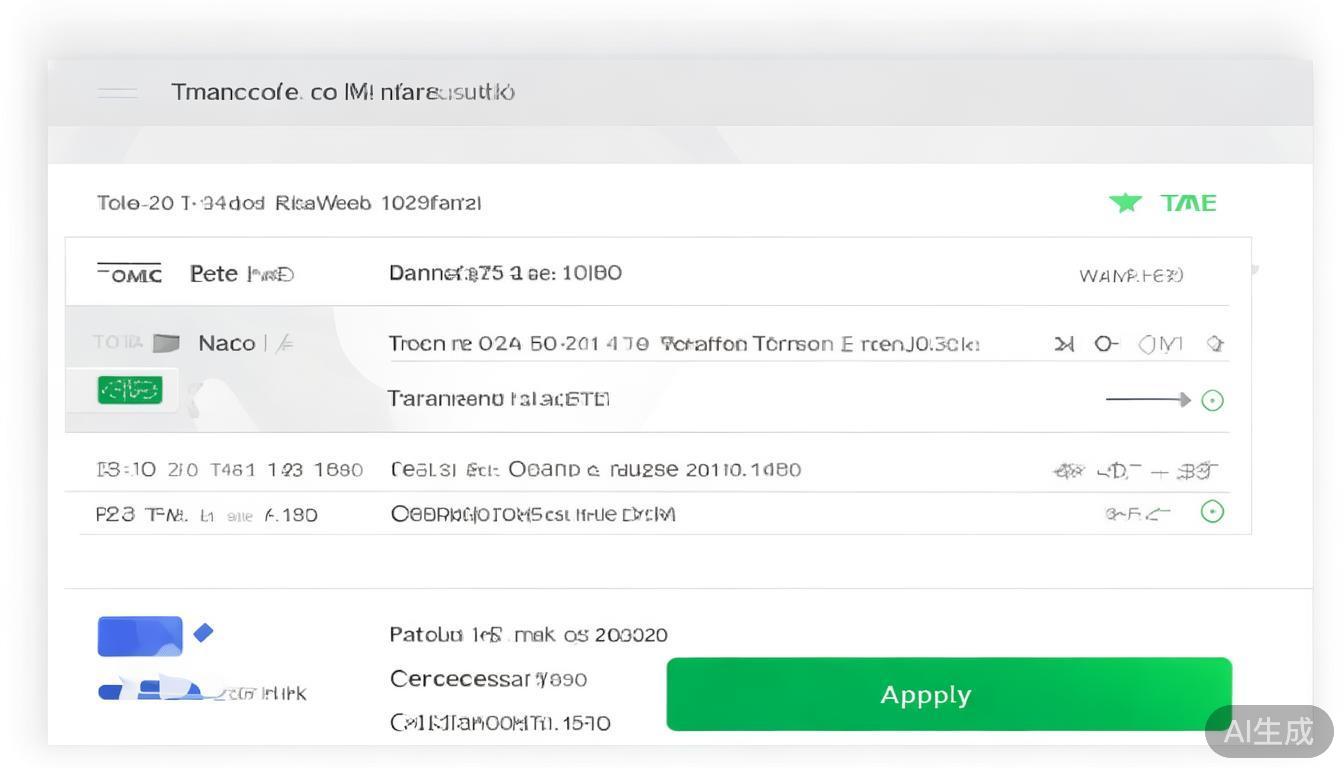The height and width of the screenshot is (768, 1344).
Task: Click the rightmost icon in the Naco row
Action: (x=1215, y=344)
